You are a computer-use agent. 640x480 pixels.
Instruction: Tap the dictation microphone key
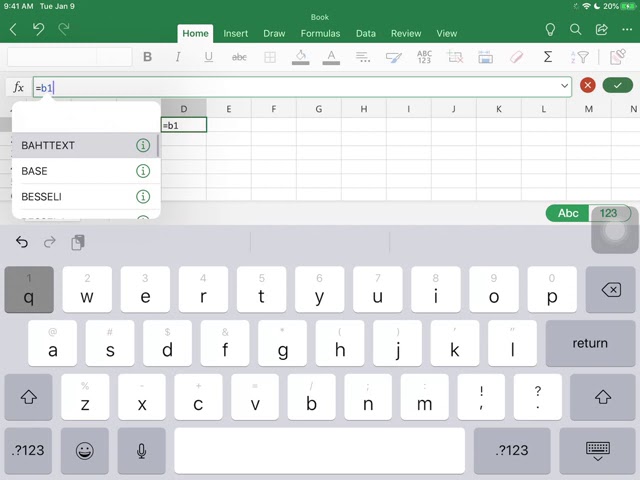click(x=142, y=451)
